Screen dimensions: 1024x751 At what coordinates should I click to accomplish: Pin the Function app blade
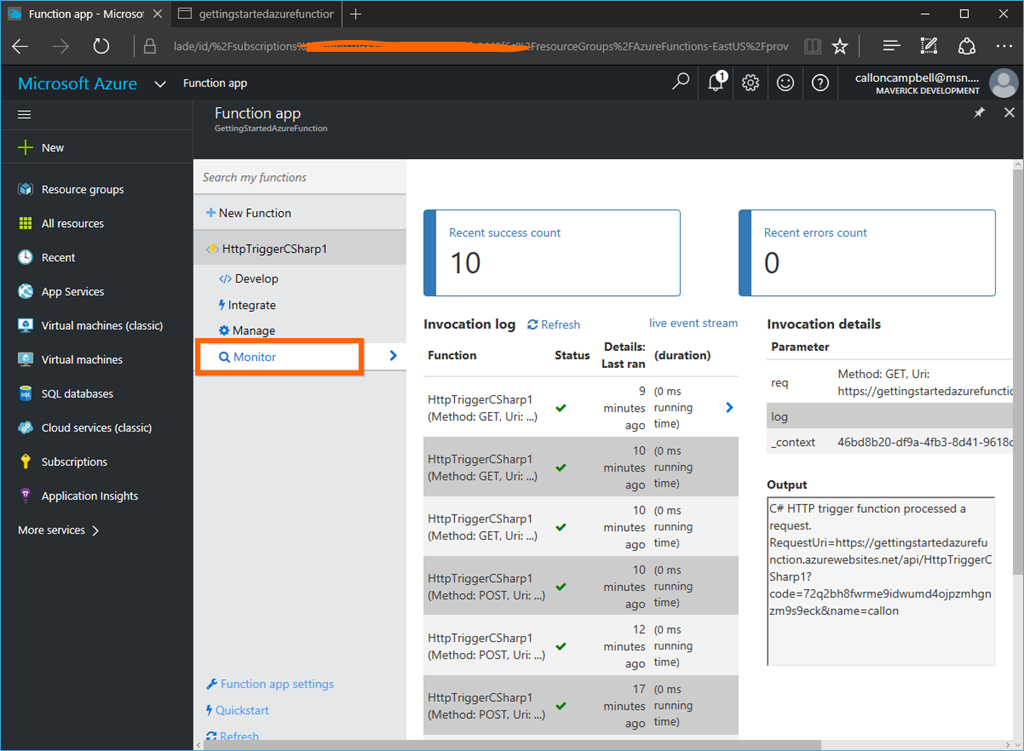tap(979, 113)
